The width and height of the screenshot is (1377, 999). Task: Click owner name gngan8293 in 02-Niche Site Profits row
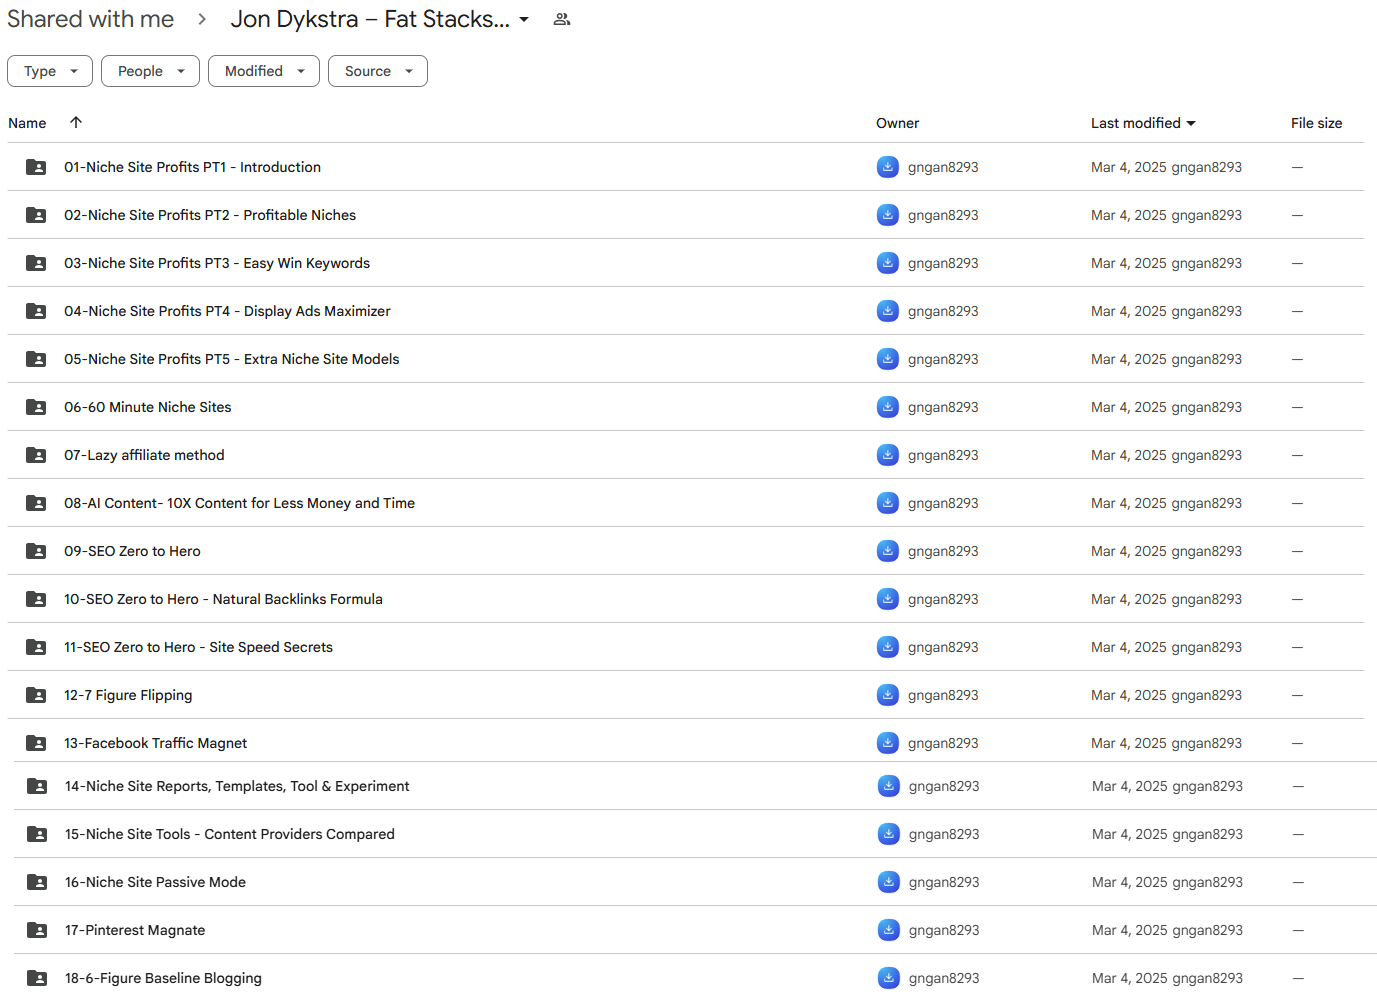(x=943, y=215)
